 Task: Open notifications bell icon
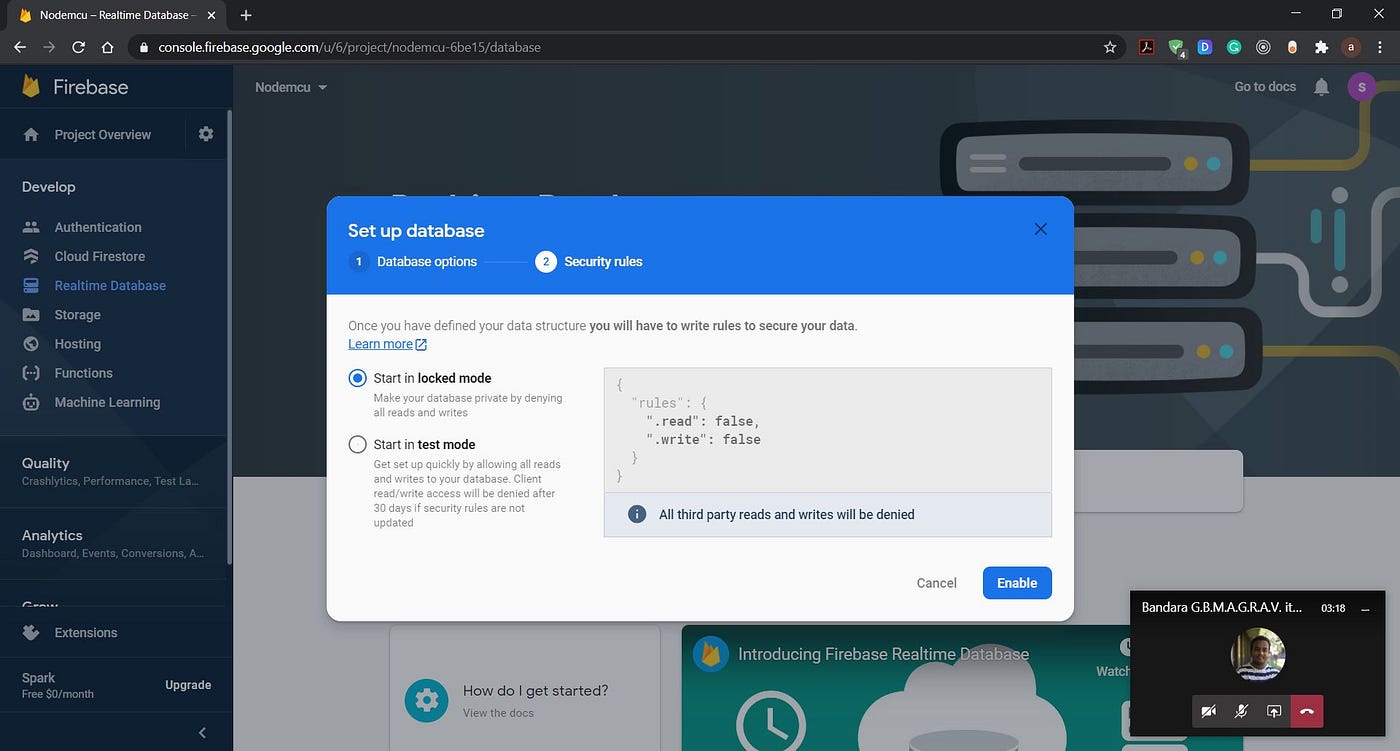[x=1321, y=87]
